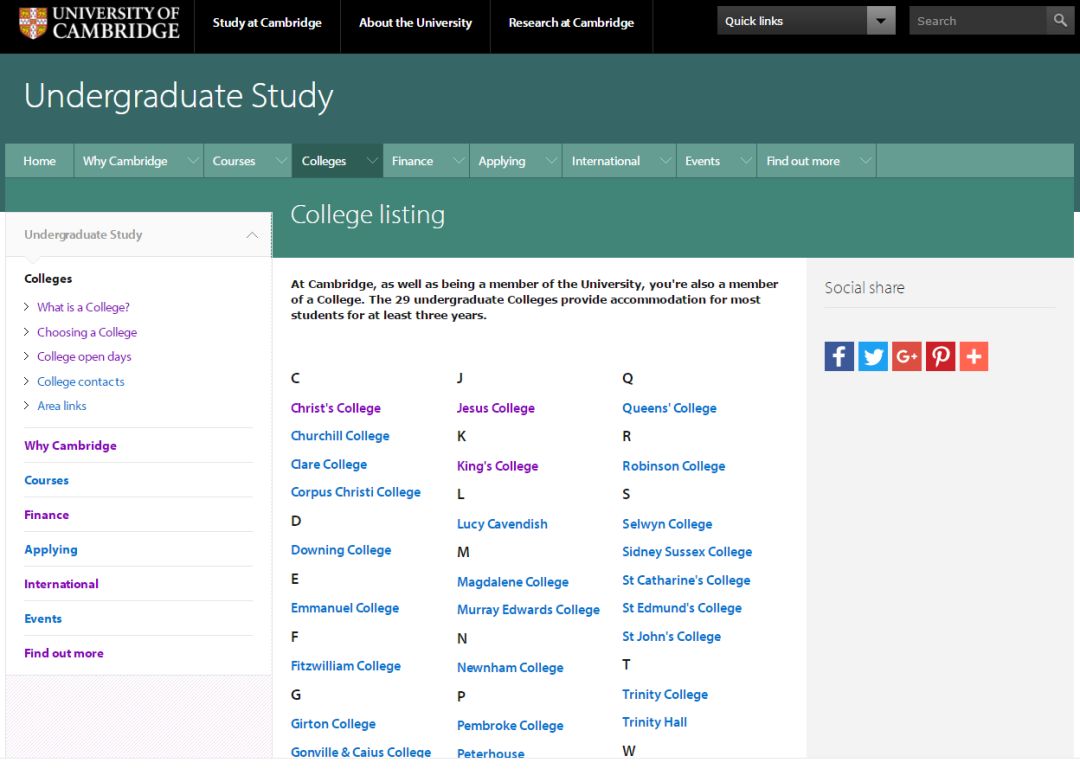Open the Jesus College link

(x=496, y=408)
